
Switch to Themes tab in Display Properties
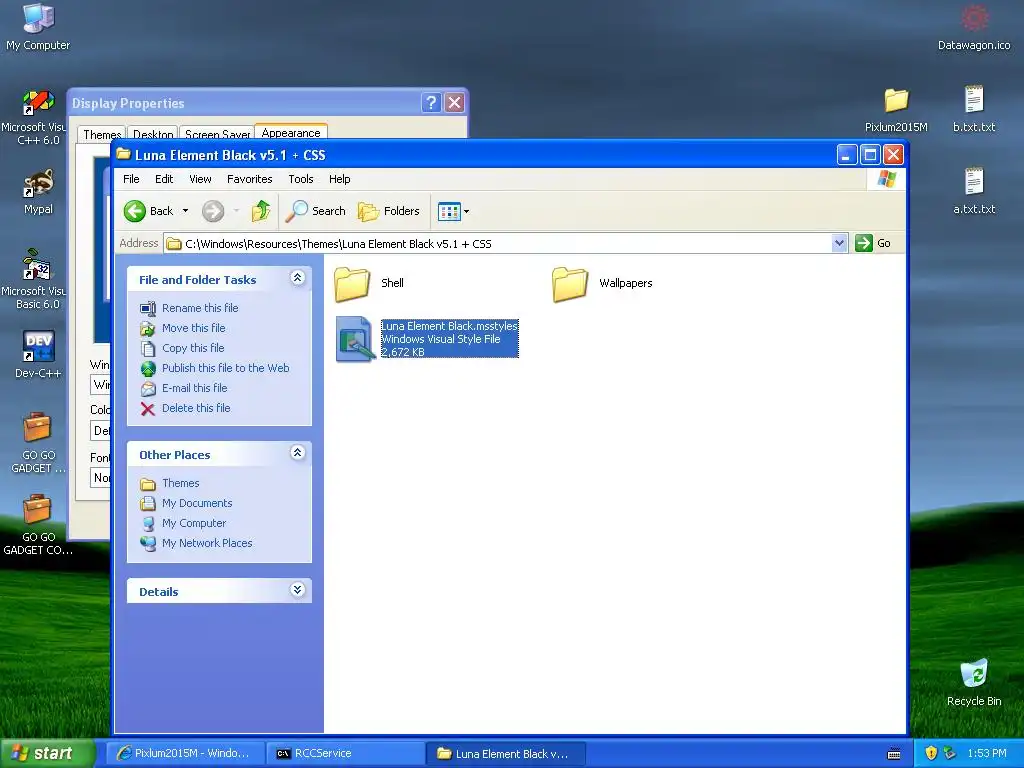[x=102, y=134]
